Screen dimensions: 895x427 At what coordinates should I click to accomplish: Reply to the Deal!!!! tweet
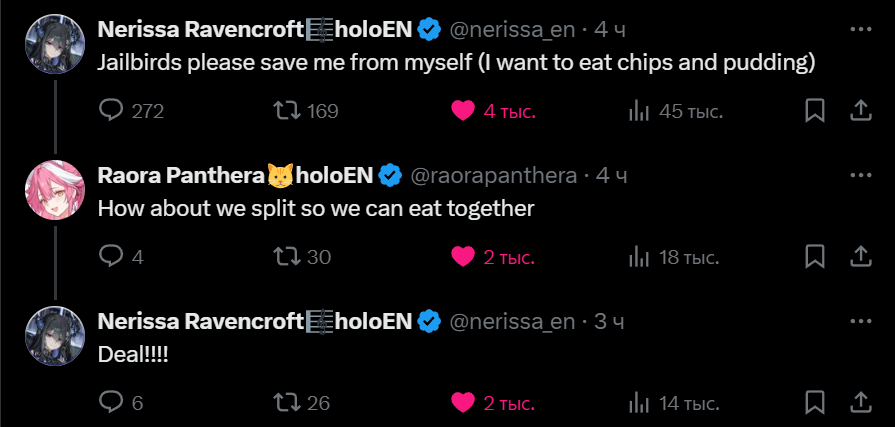[112, 403]
